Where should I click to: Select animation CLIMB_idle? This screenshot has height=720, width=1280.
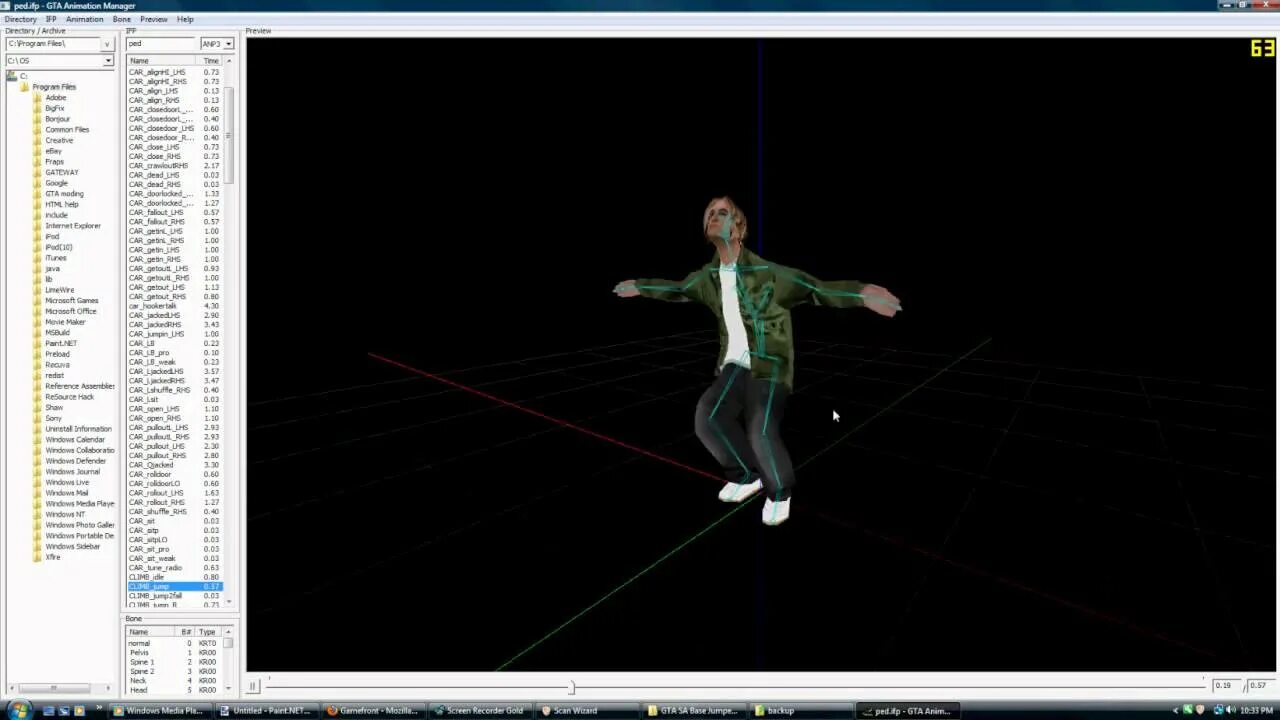tap(175, 577)
